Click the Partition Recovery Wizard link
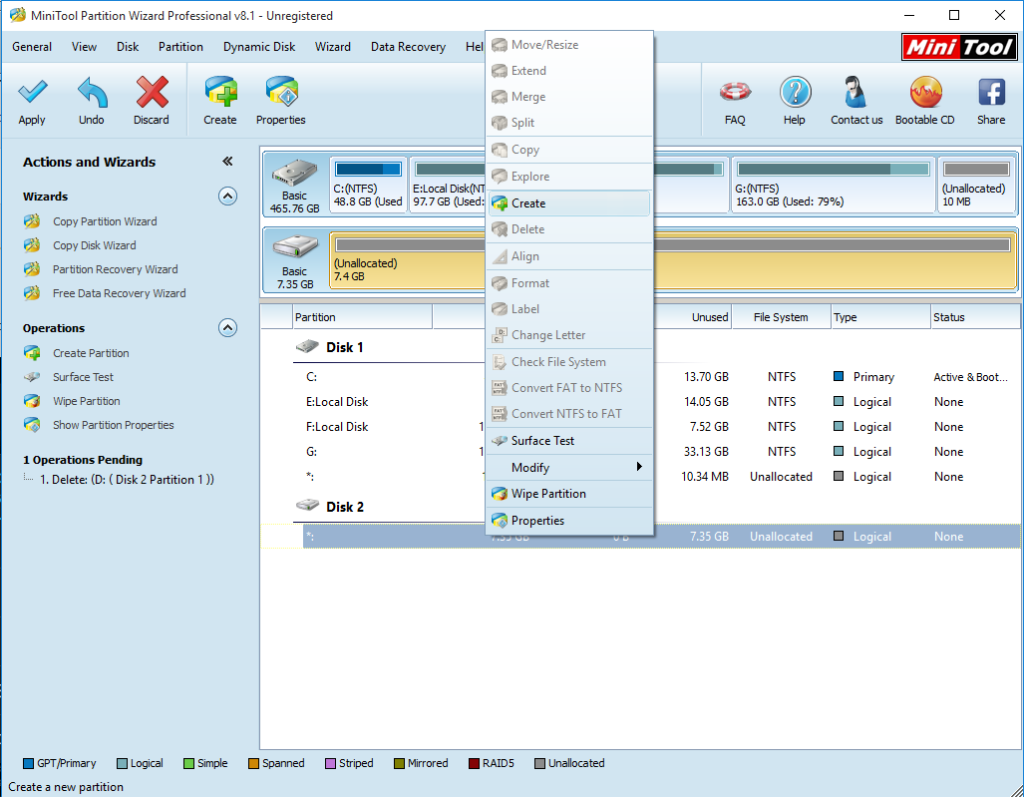 click(115, 269)
